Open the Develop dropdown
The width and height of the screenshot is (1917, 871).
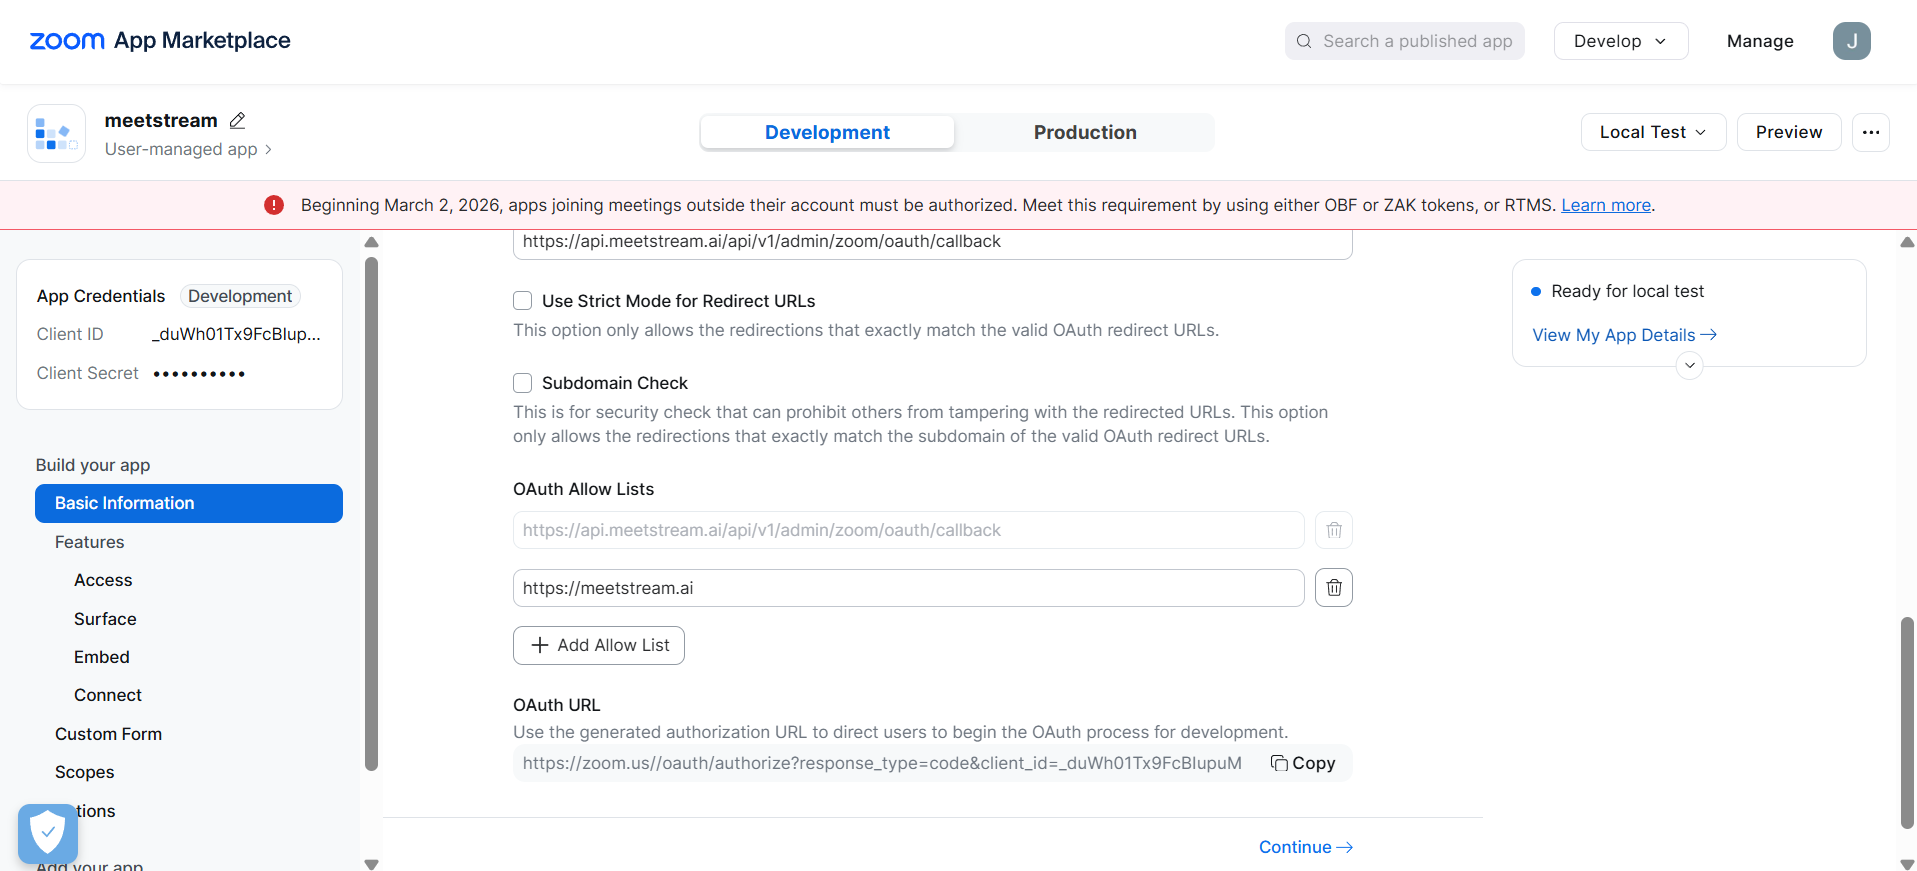point(1620,41)
